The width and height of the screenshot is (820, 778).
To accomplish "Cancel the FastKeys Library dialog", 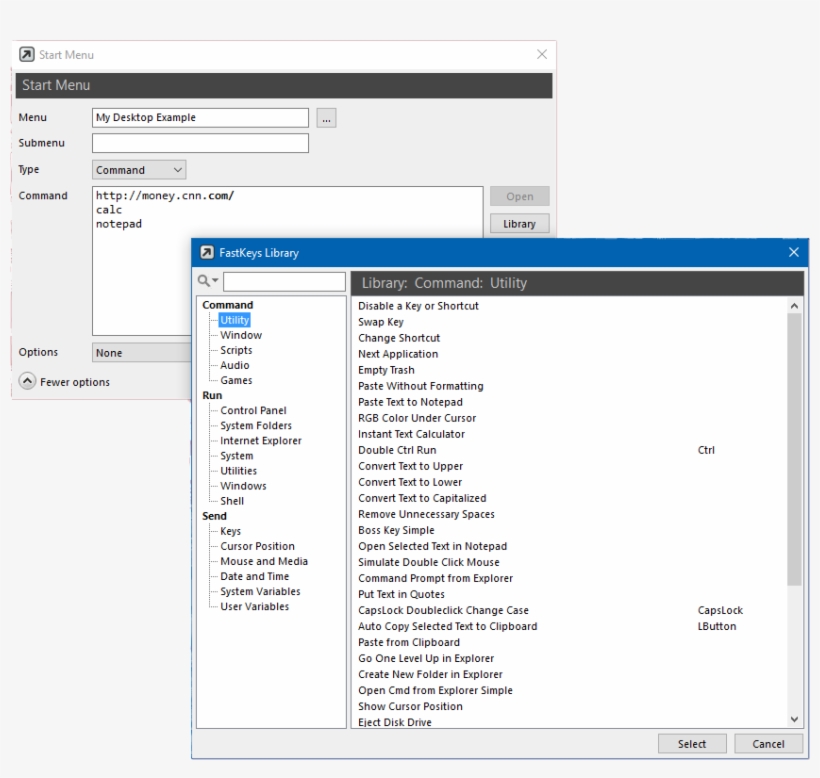I will click(768, 743).
